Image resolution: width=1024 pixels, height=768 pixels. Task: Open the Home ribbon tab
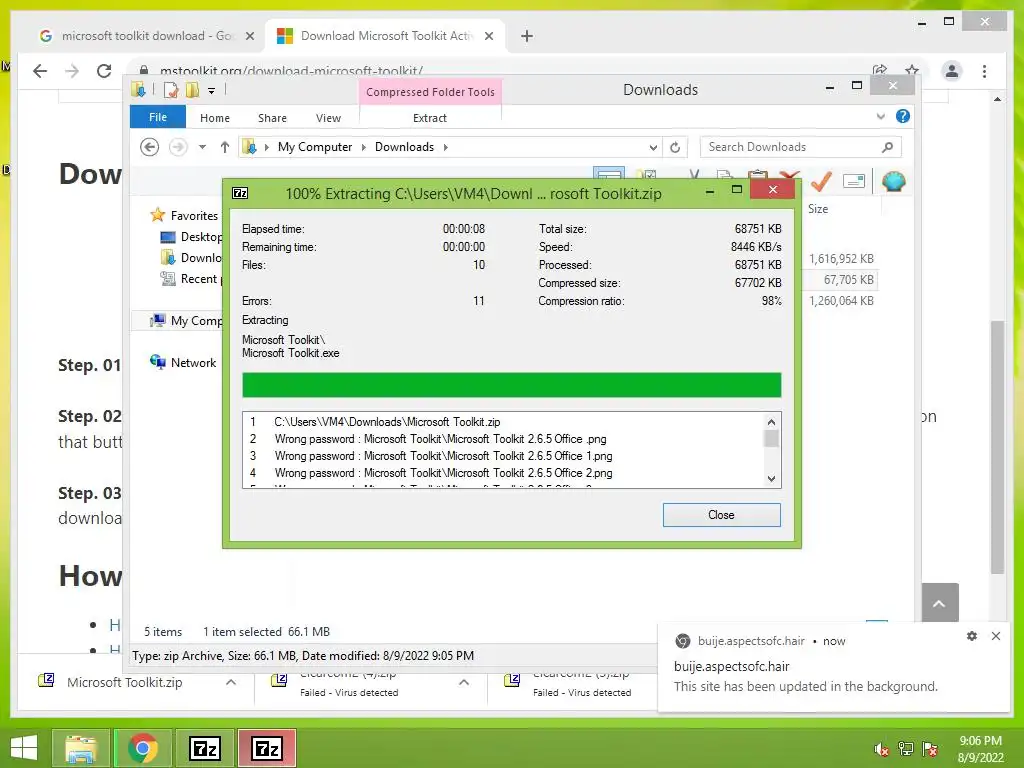point(215,118)
